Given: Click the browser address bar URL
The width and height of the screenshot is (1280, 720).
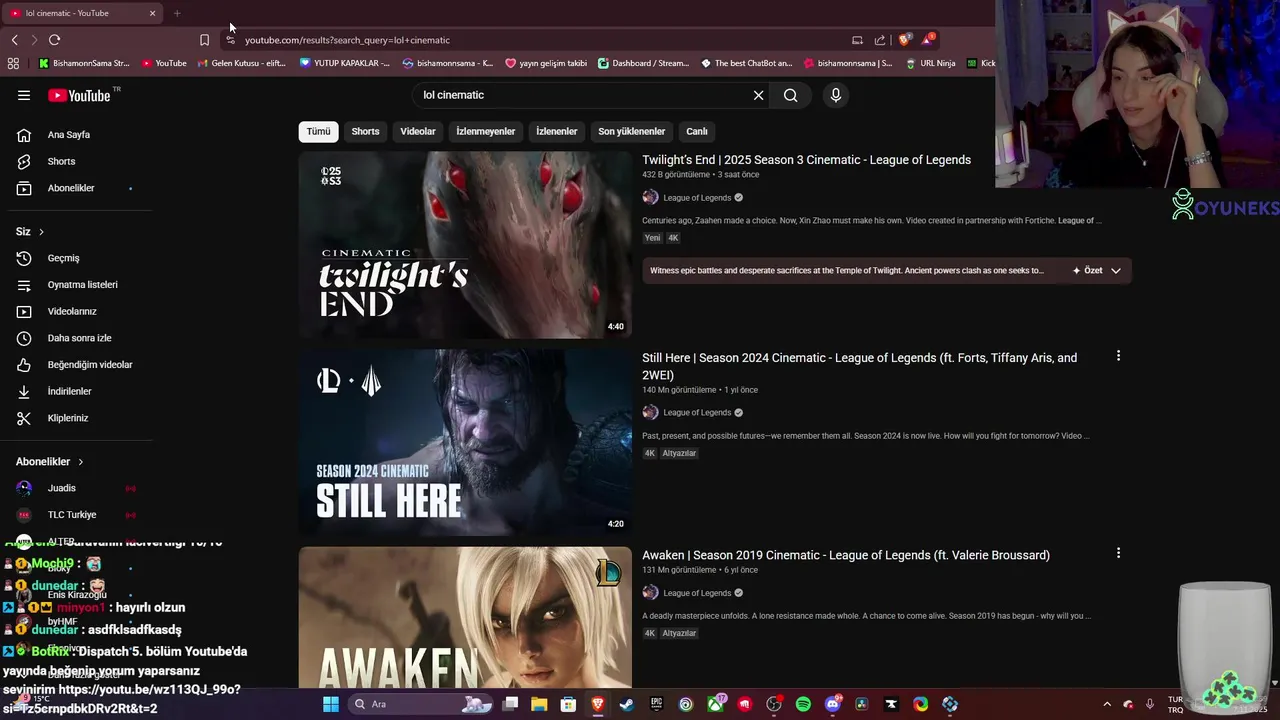Looking at the screenshot, I should 347,40.
